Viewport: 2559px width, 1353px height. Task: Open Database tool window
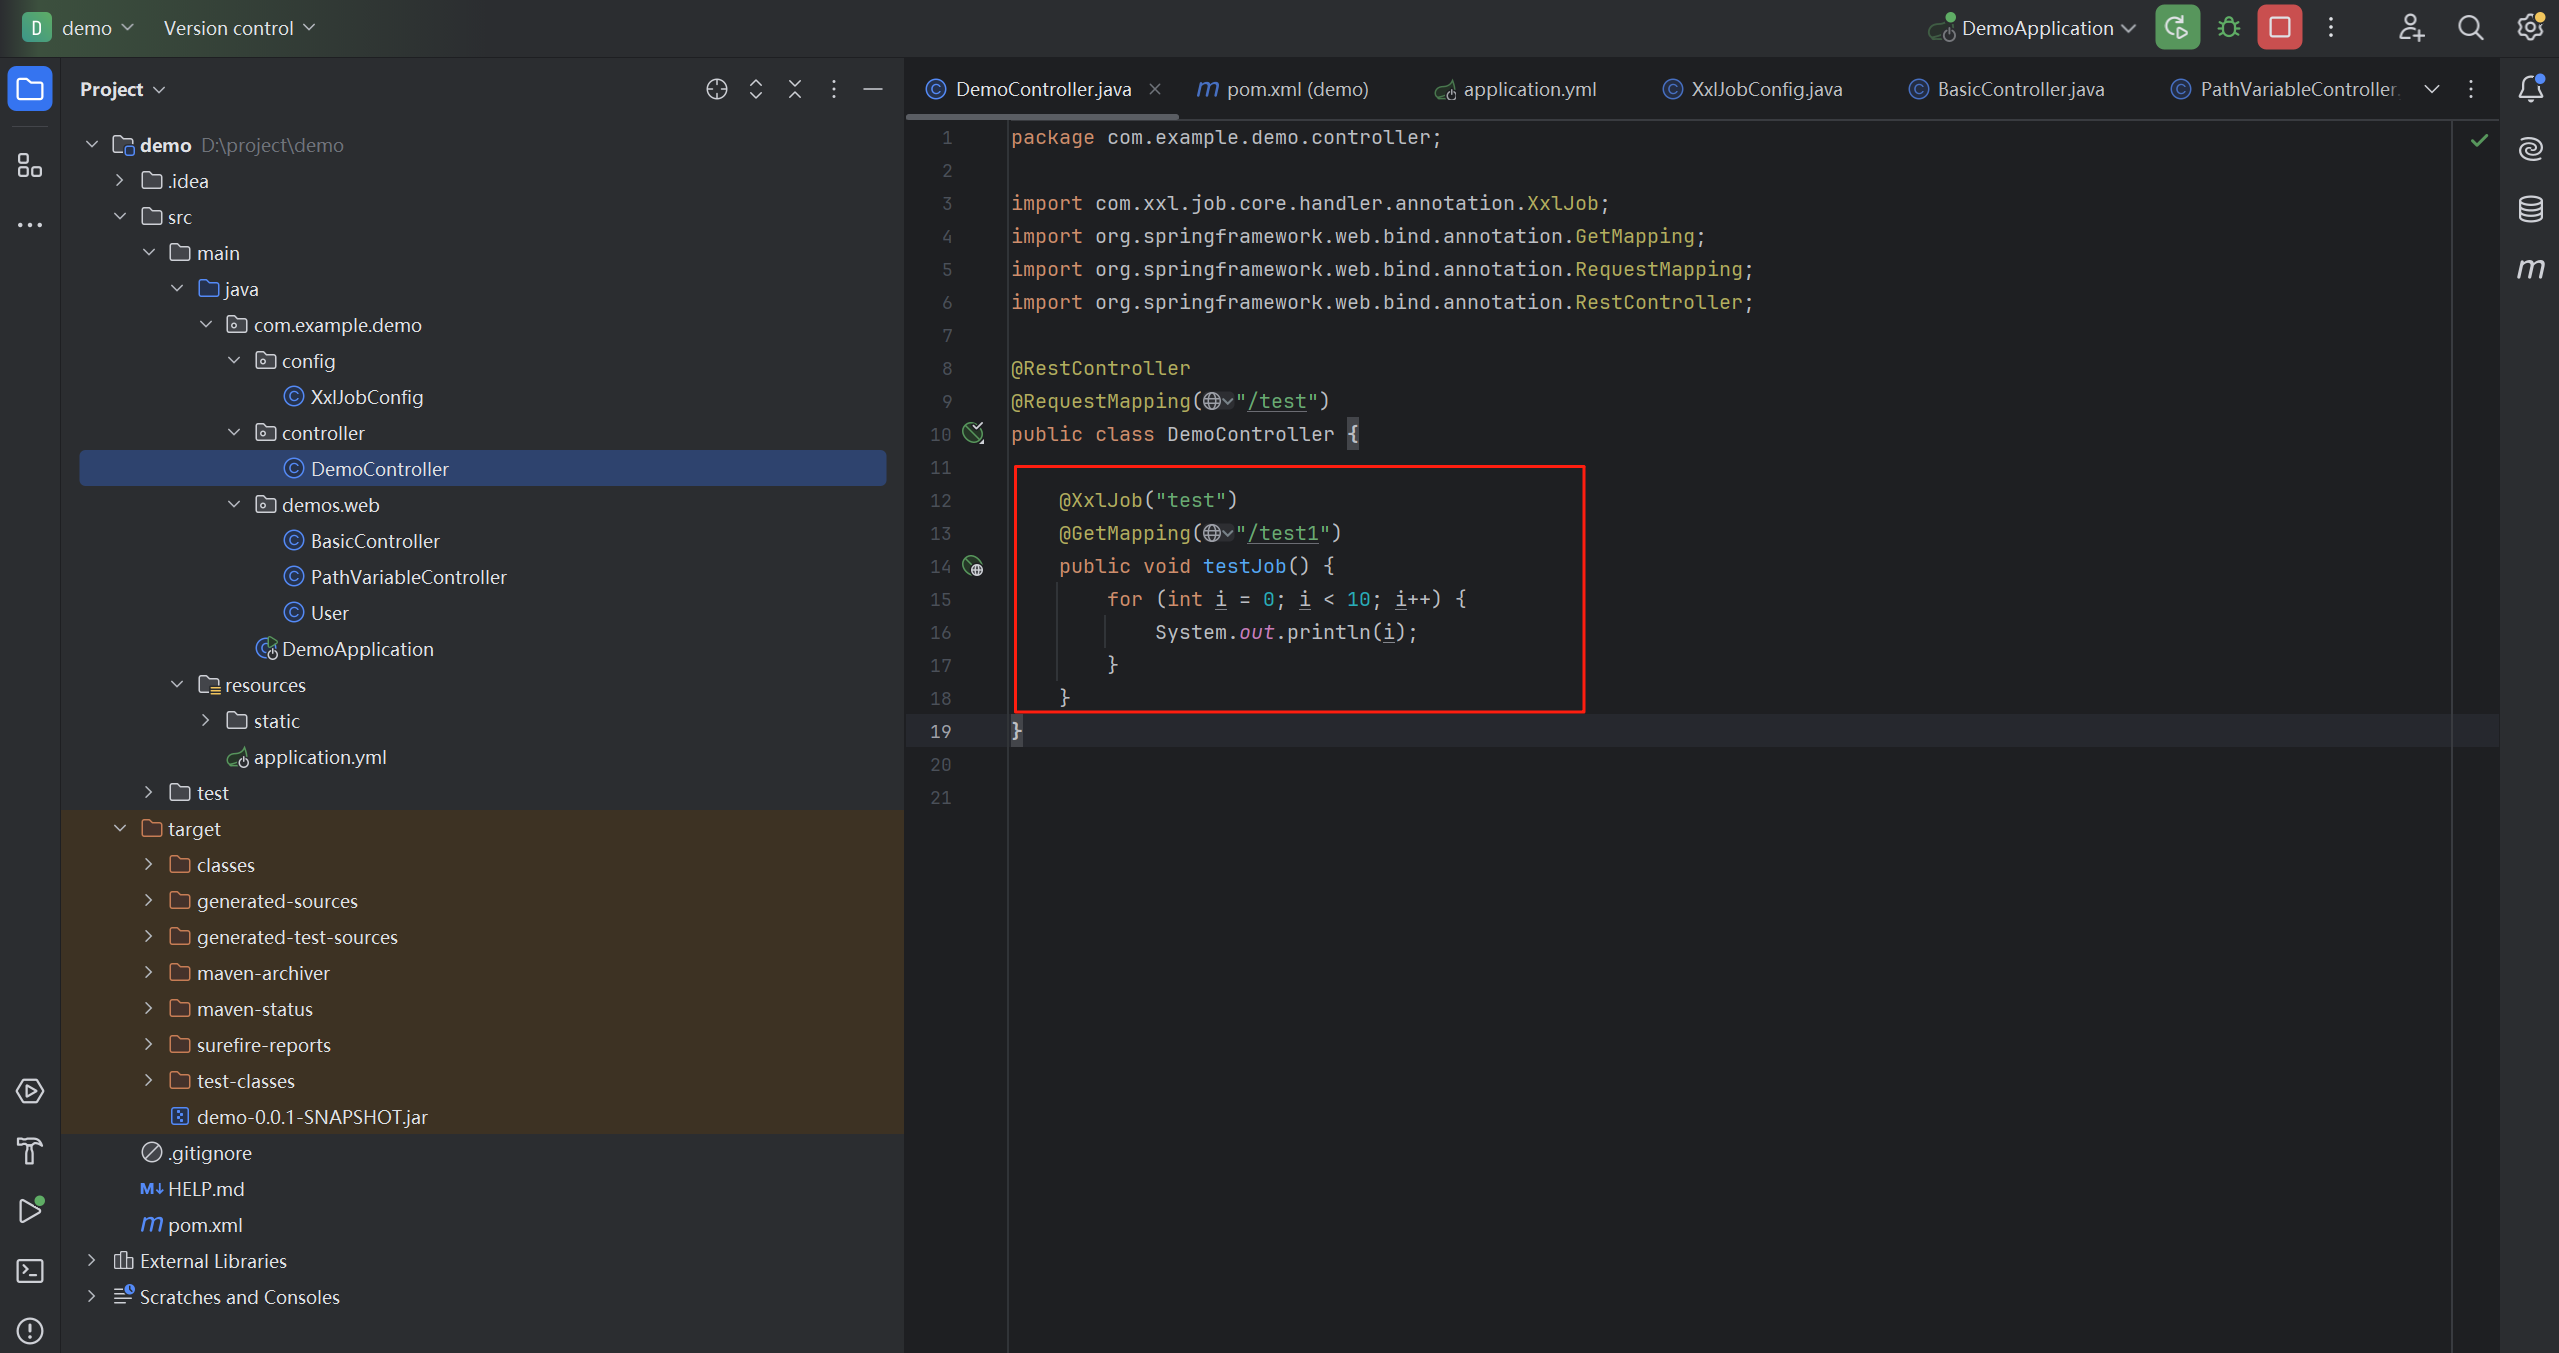click(2531, 209)
